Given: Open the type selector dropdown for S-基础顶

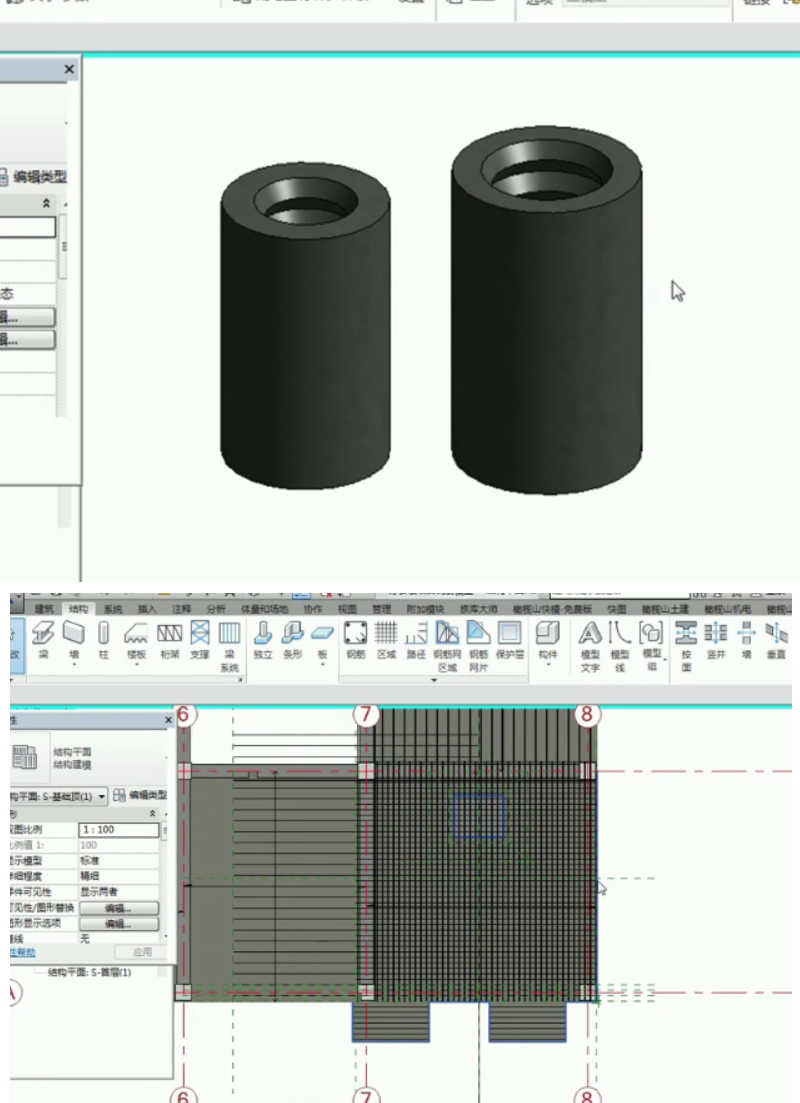Looking at the screenshot, I should pos(101,797).
